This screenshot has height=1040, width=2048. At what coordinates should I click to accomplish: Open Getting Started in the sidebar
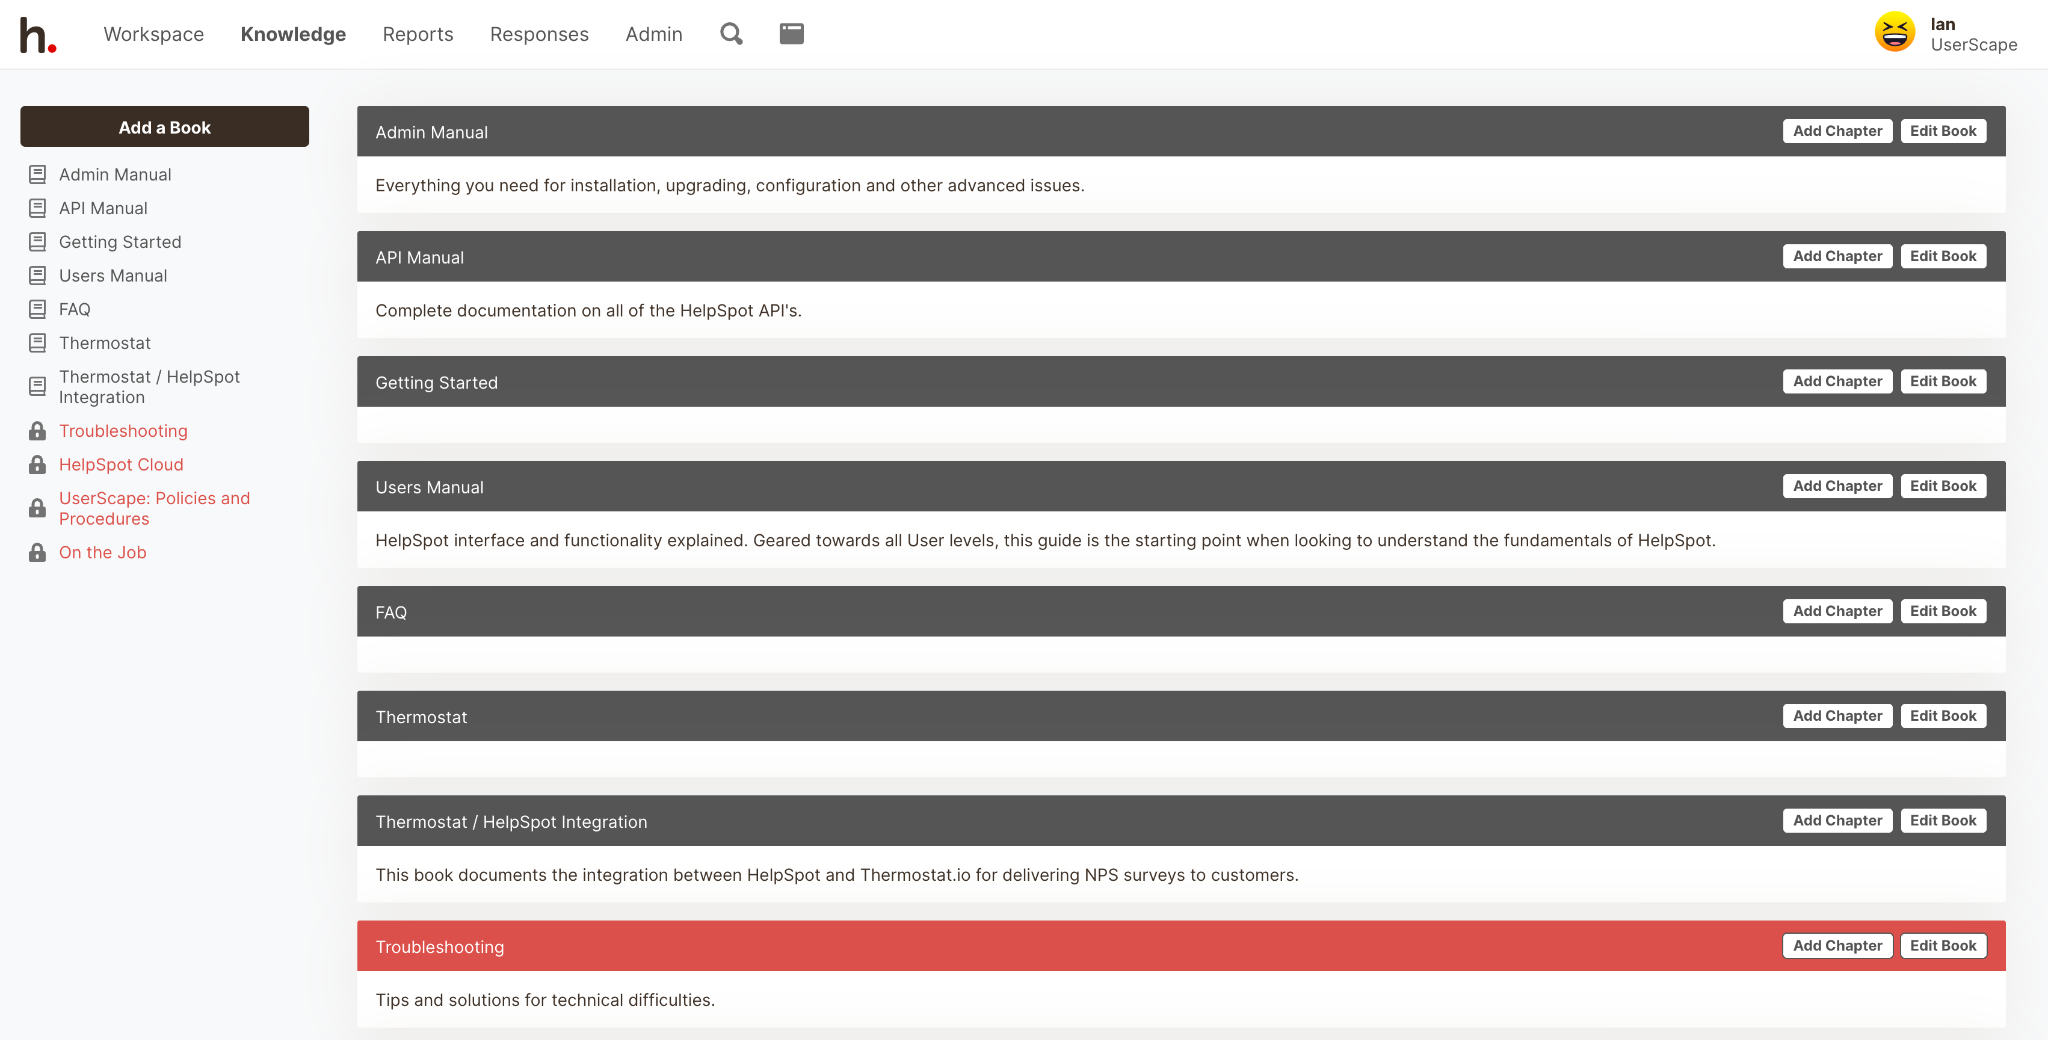pyautogui.click(x=120, y=242)
